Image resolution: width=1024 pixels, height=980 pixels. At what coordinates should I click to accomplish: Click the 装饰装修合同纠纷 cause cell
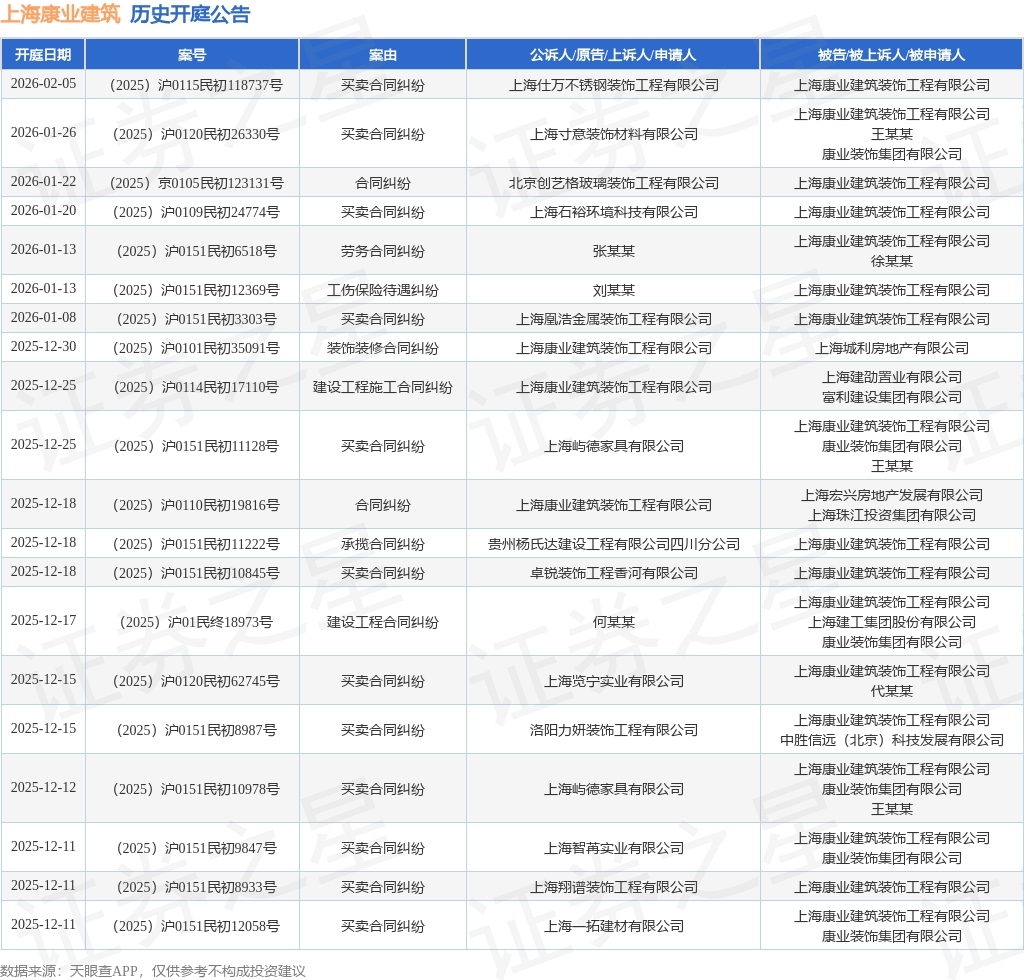click(x=383, y=348)
